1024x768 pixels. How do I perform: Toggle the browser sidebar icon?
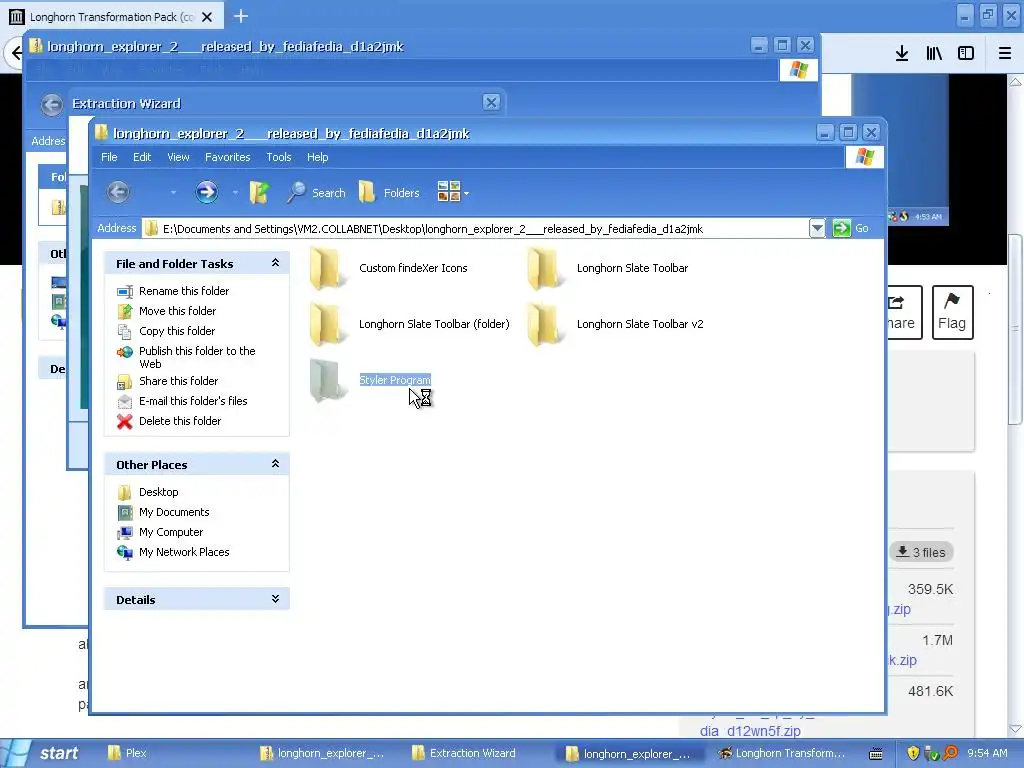pos(966,53)
